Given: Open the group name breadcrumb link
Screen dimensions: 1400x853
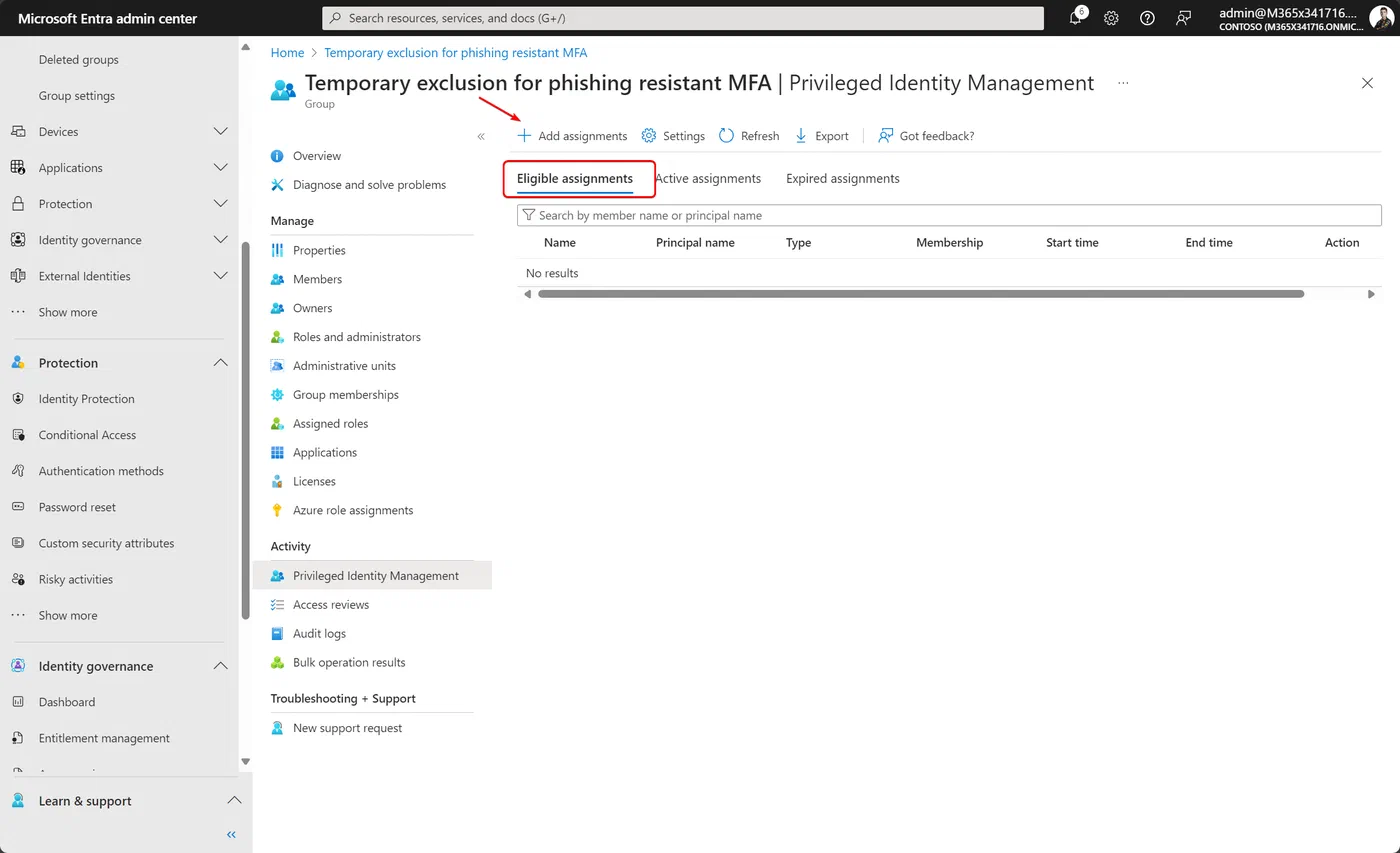Looking at the screenshot, I should (x=456, y=52).
